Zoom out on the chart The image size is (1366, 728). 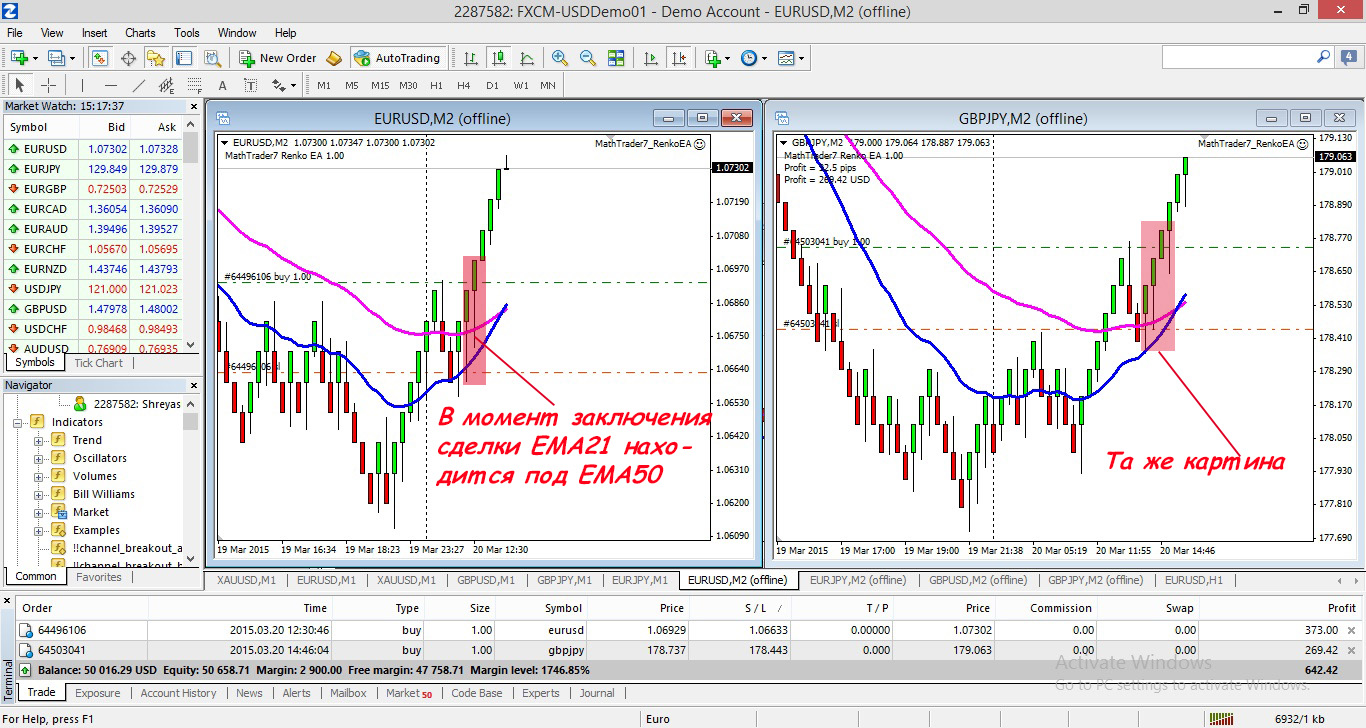(588, 58)
